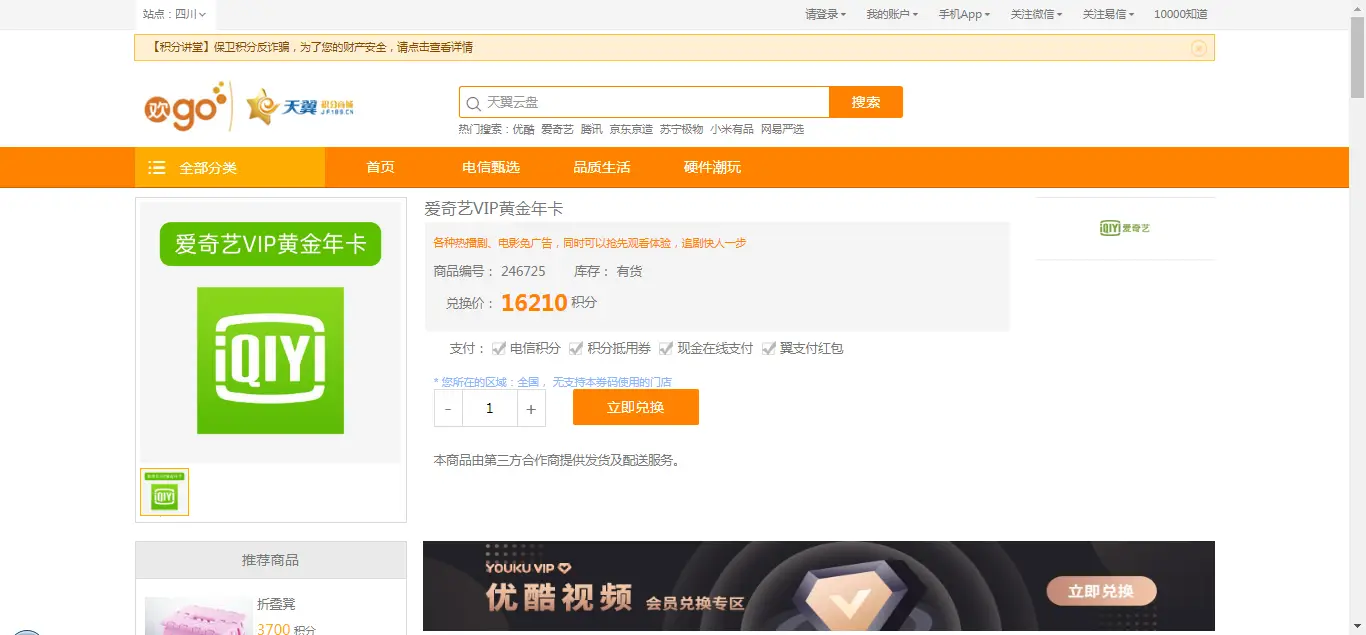Open the 硬件潮玩 nav tab
1366x635 pixels.
click(713, 167)
